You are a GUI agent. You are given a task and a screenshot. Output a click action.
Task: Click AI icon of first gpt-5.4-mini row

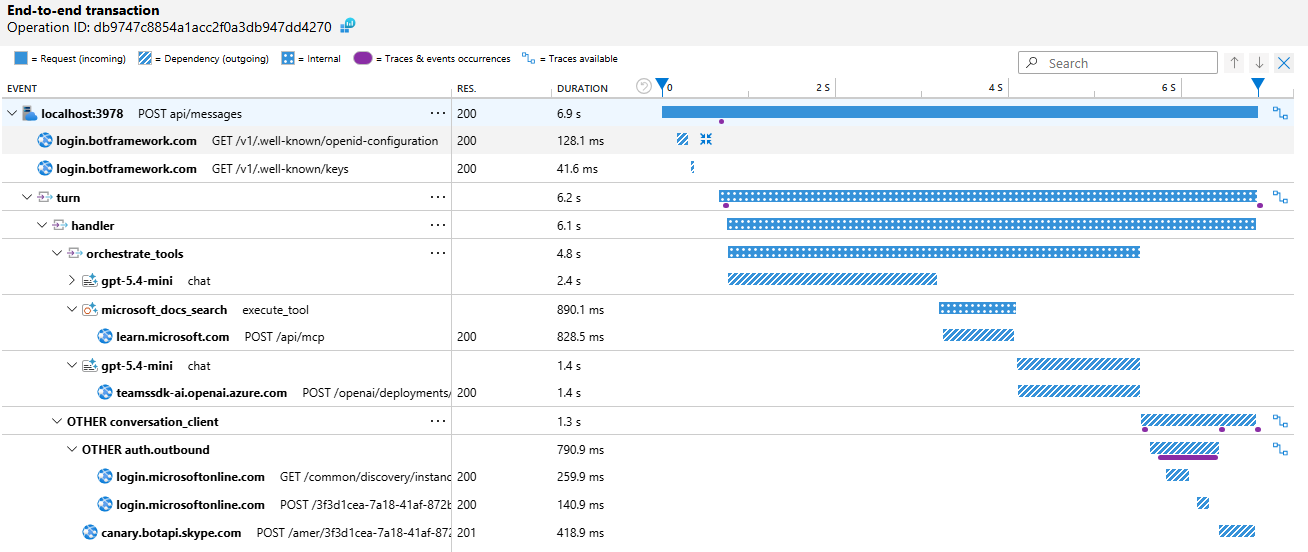[x=89, y=281]
